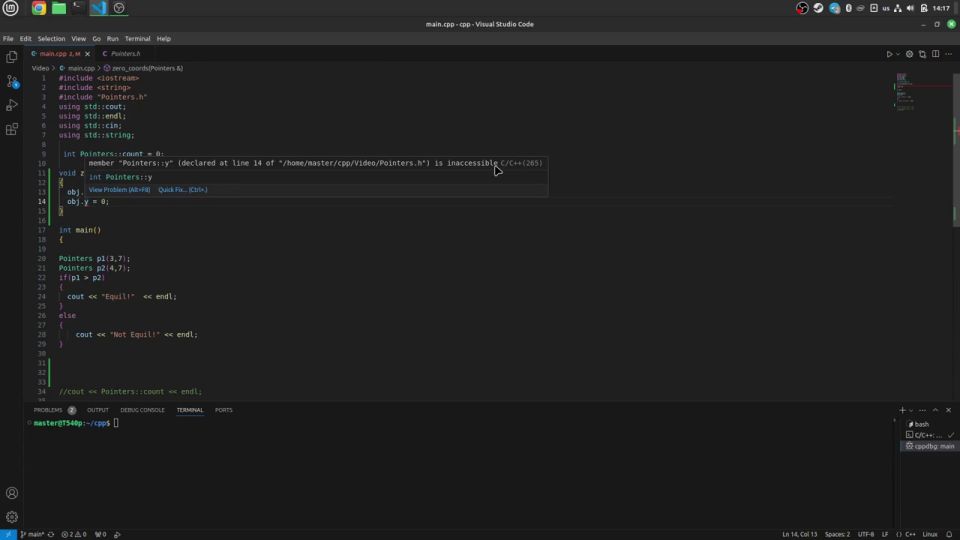960x540 pixels.
Task: Show the Ports panel tab
Action: click(x=223, y=410)
